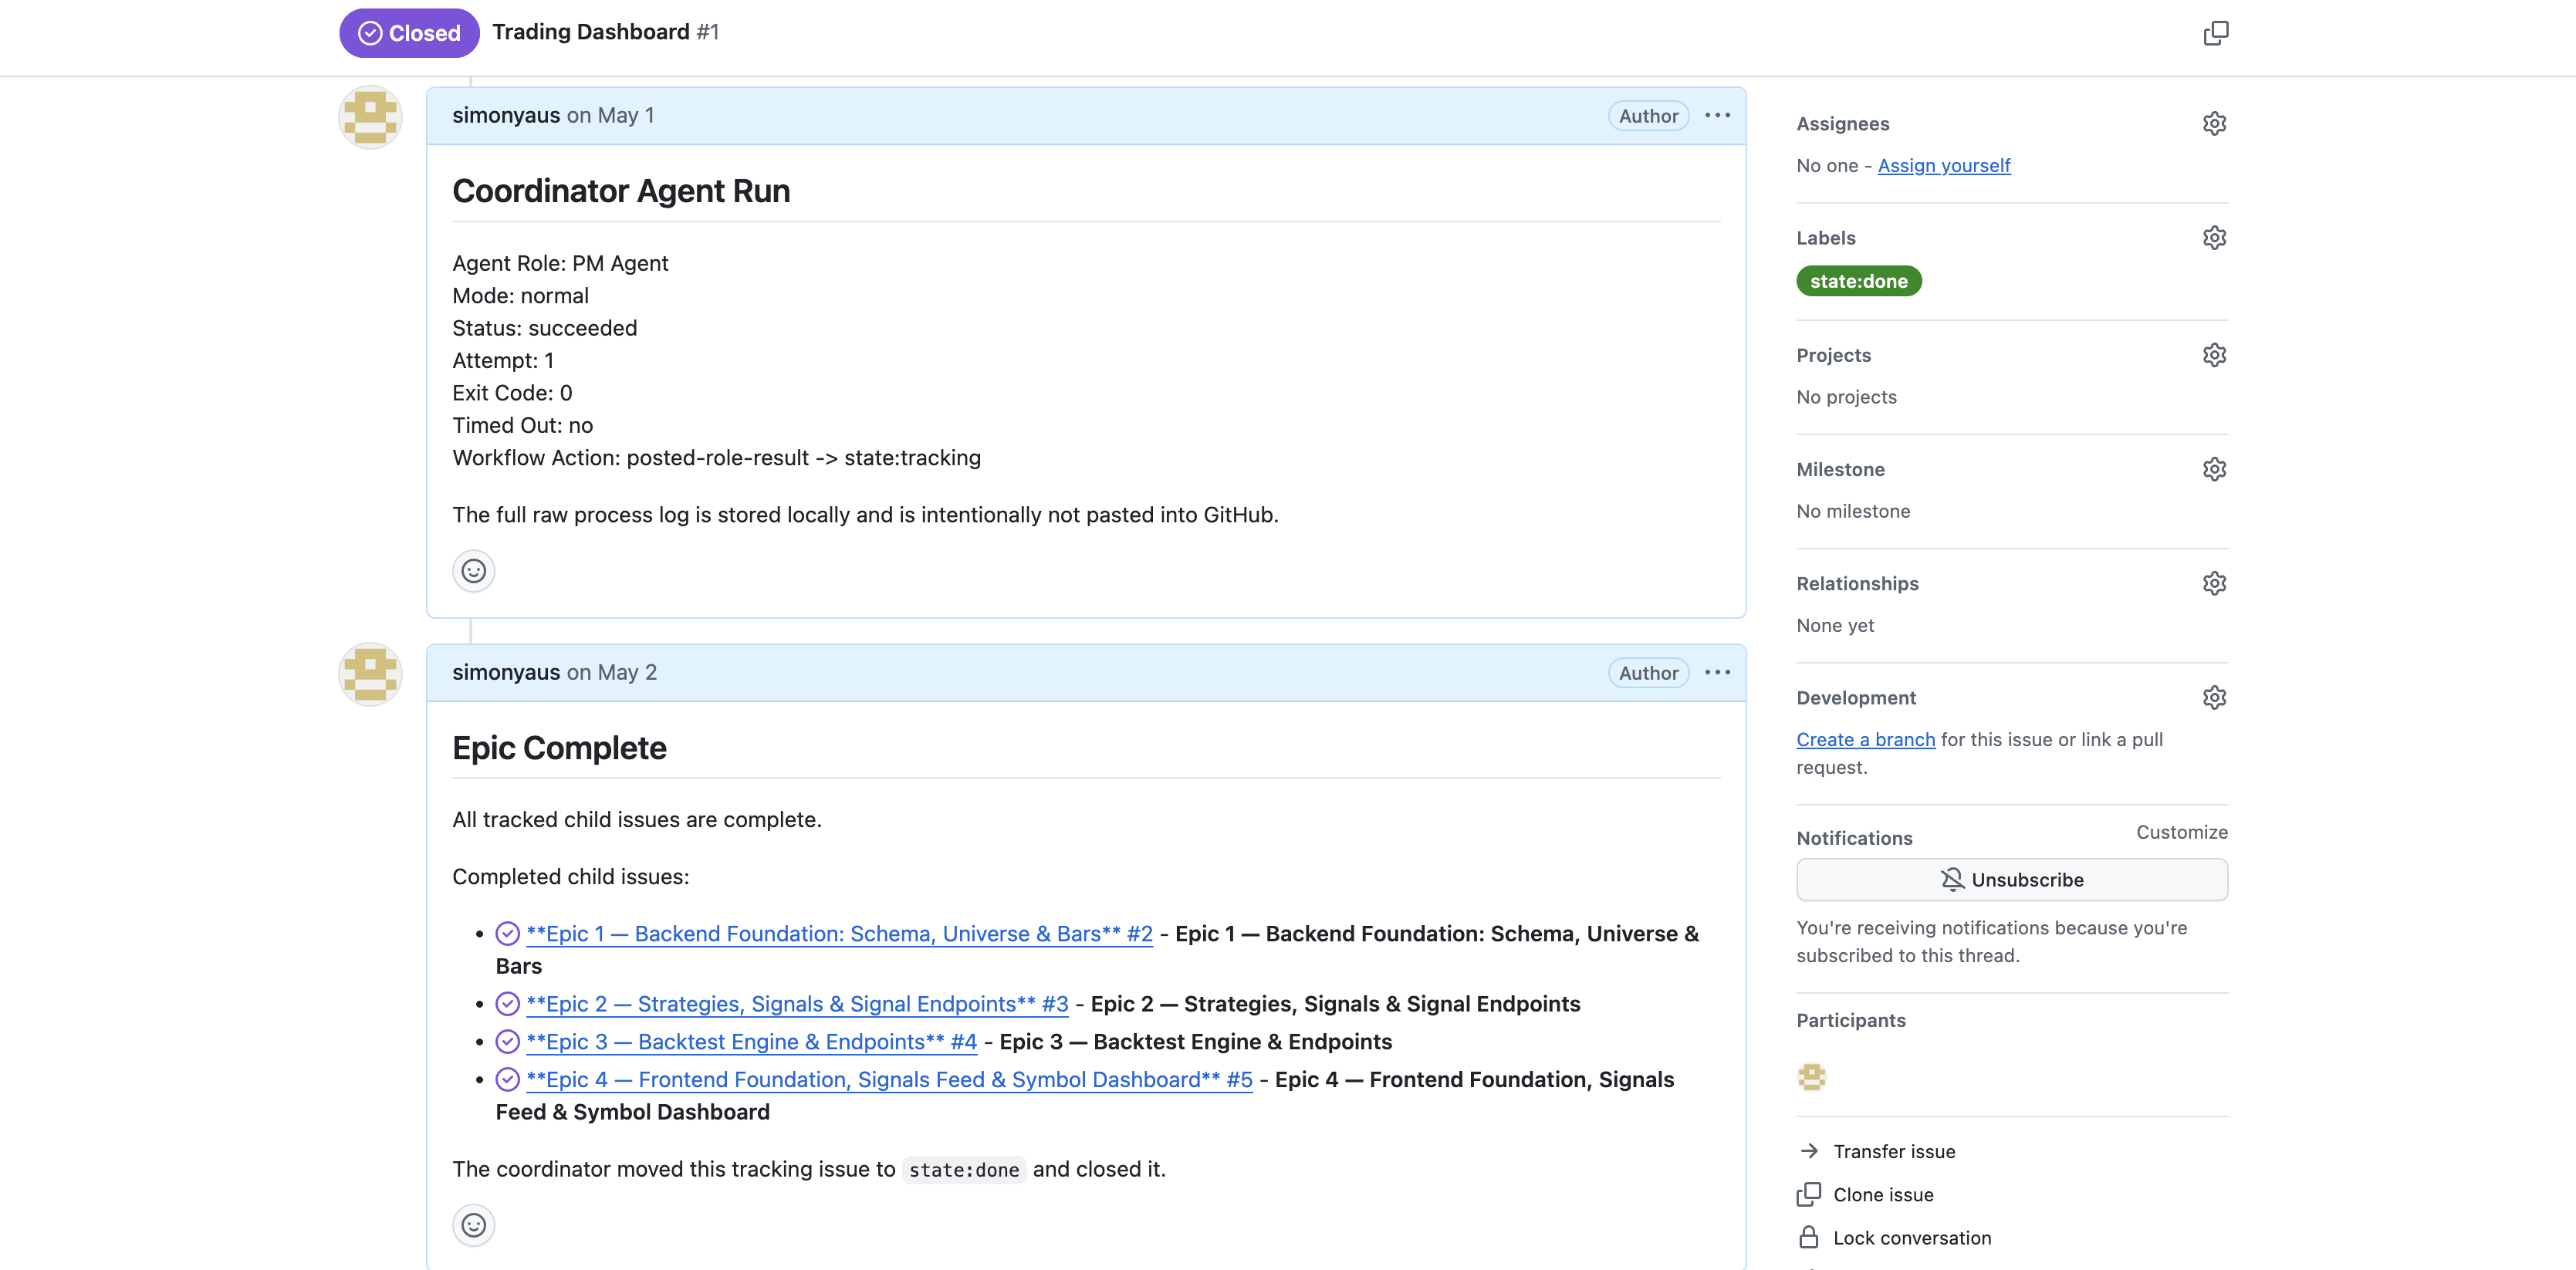2576x1270 pixels.
Task: Click simonyaus username on May 2 comment
Action: [505, 672]
